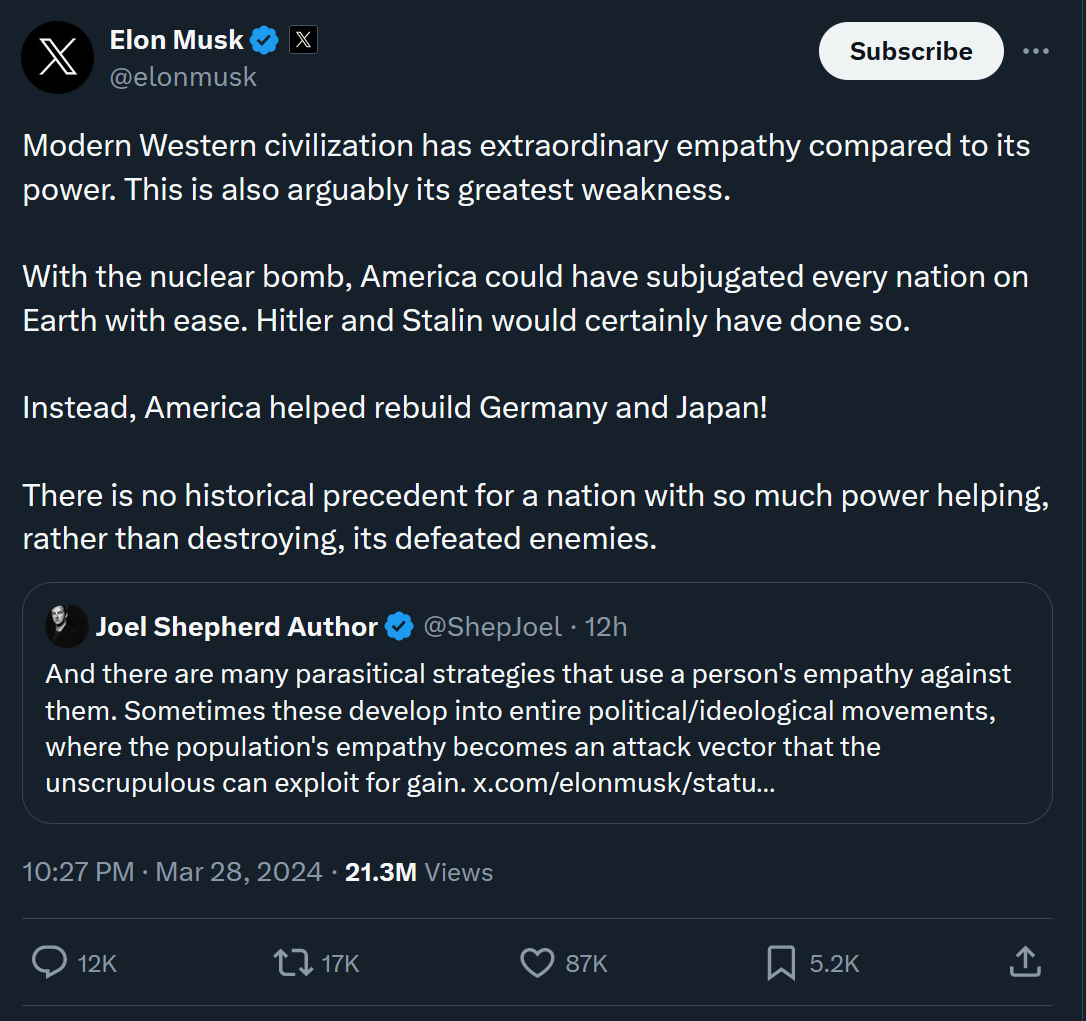Open the quoted tweet's 12h timestamp
This screenshot has width=1086, height=1021.
[x=606, y=627]
